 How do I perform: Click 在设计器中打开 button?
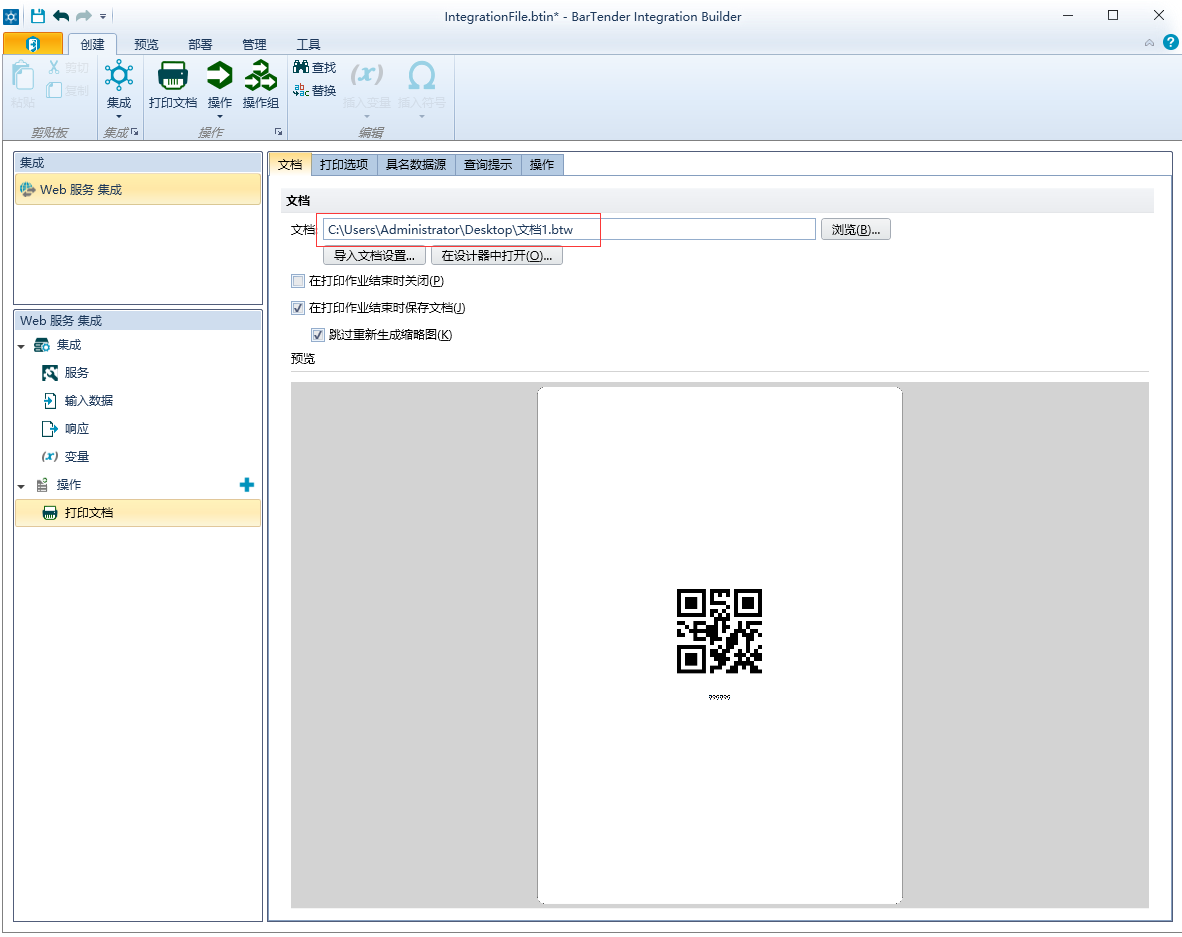click(497, 255)
